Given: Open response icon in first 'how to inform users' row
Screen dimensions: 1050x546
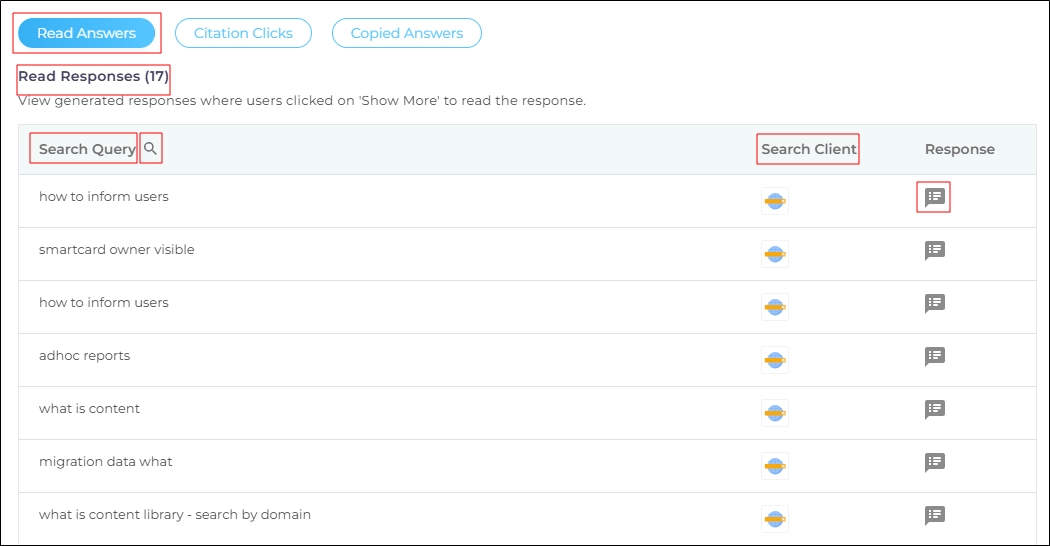Looking at the screenshot, I should click(x=934, y=197).
